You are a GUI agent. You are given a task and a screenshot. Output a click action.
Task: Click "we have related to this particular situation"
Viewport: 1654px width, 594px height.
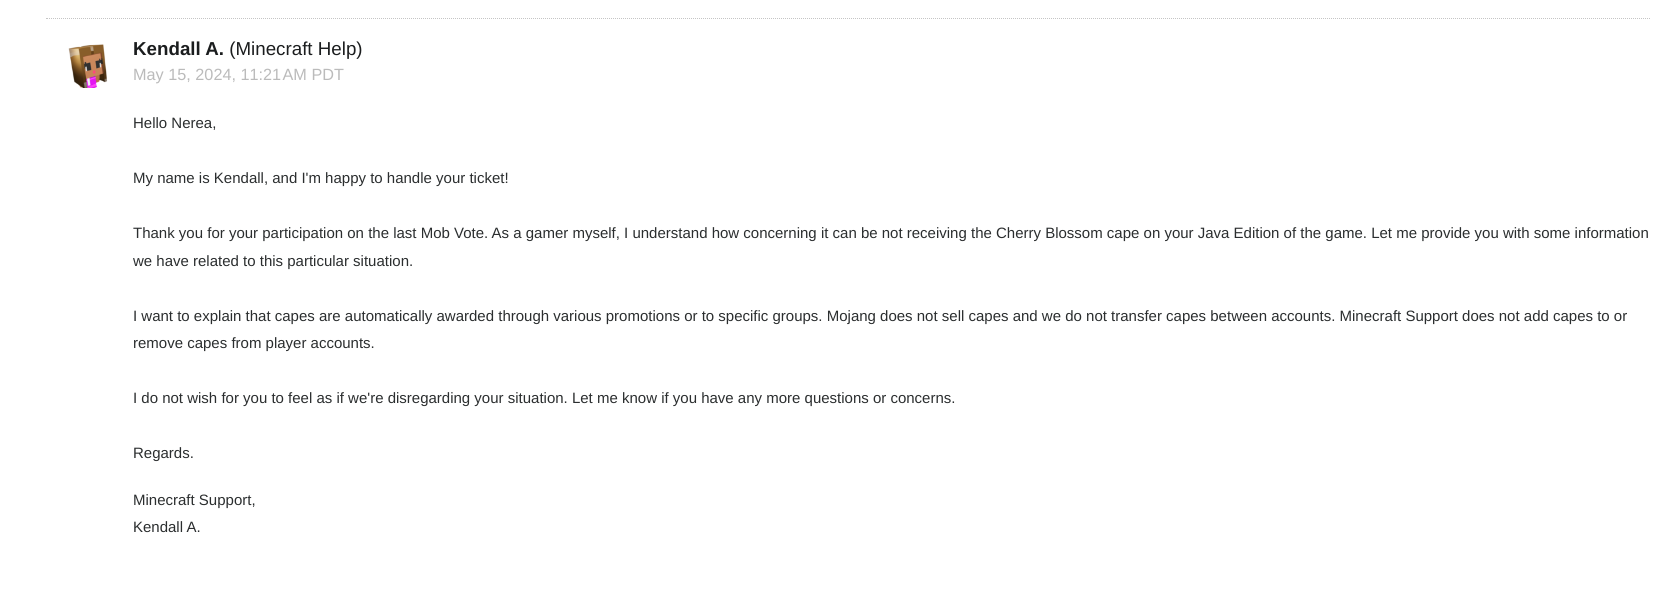[272, 261]
